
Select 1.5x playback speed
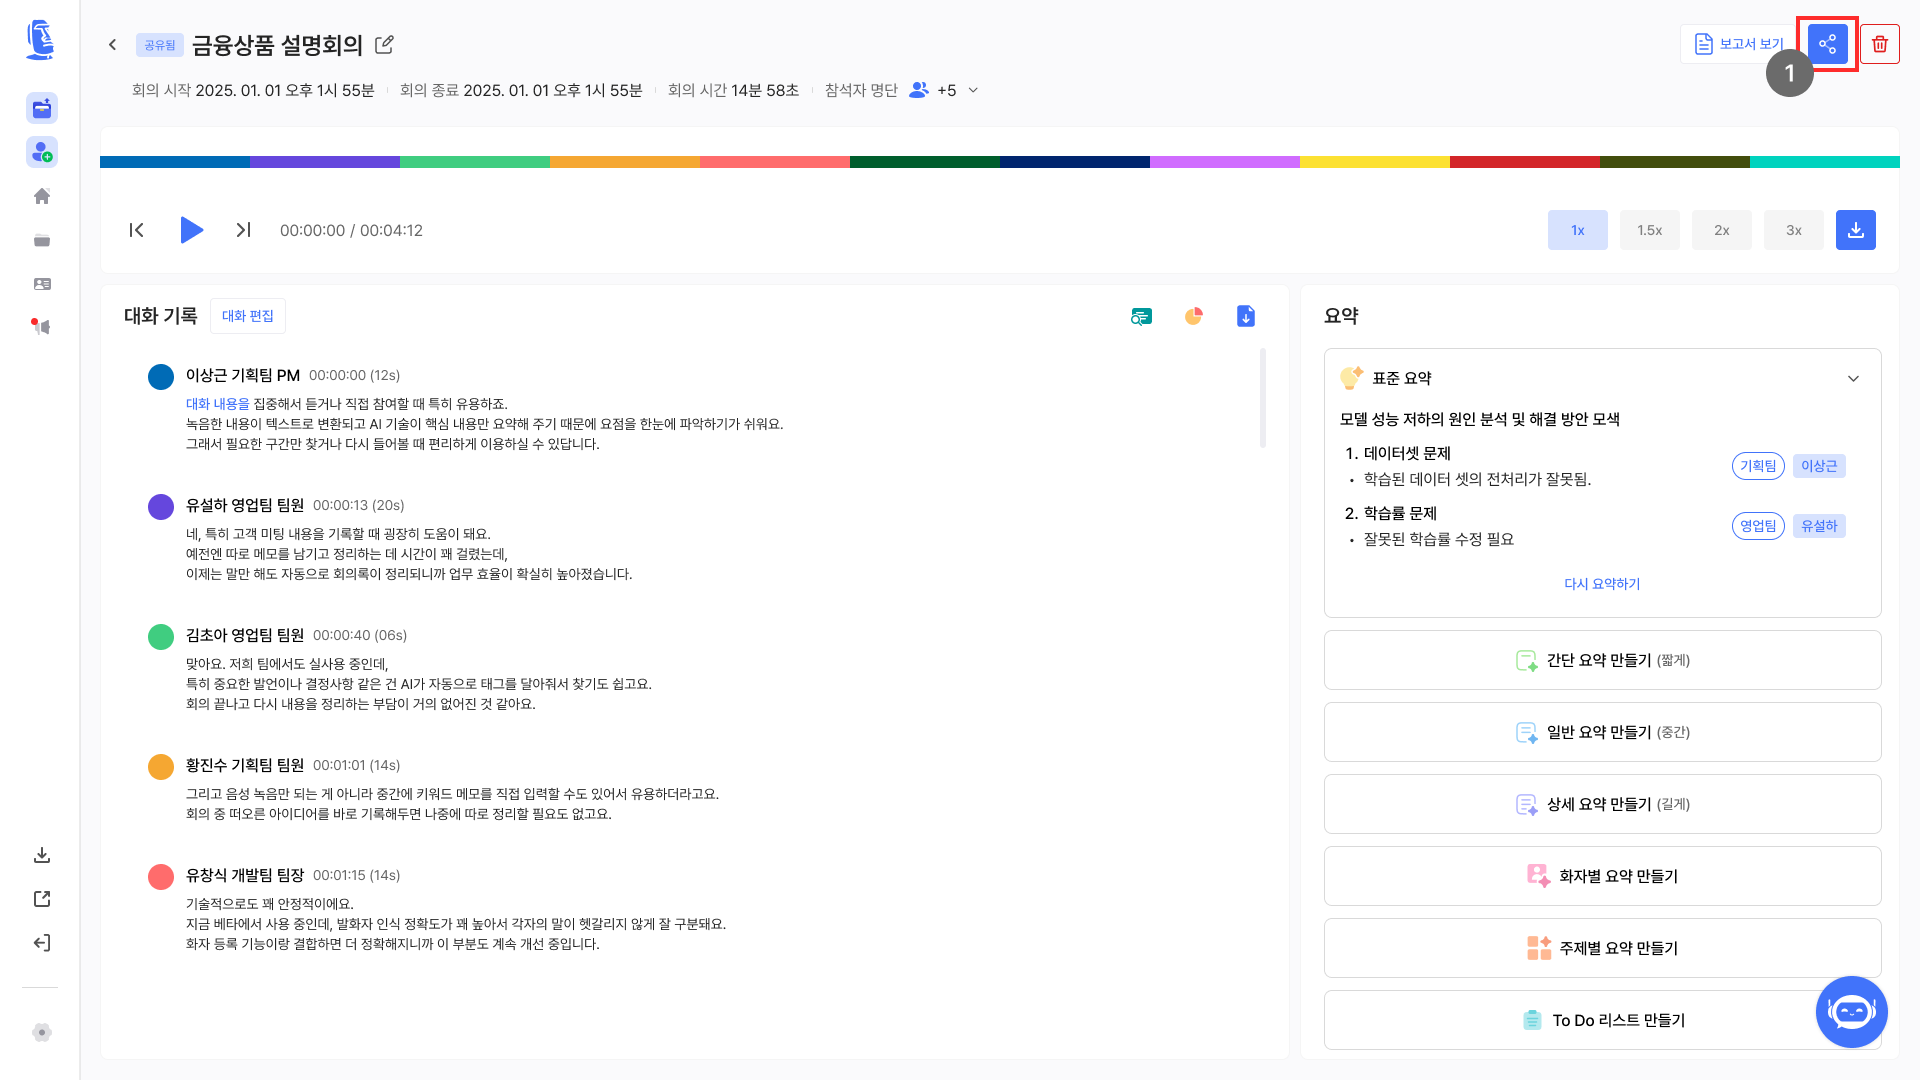click(x=1649, y=230)
